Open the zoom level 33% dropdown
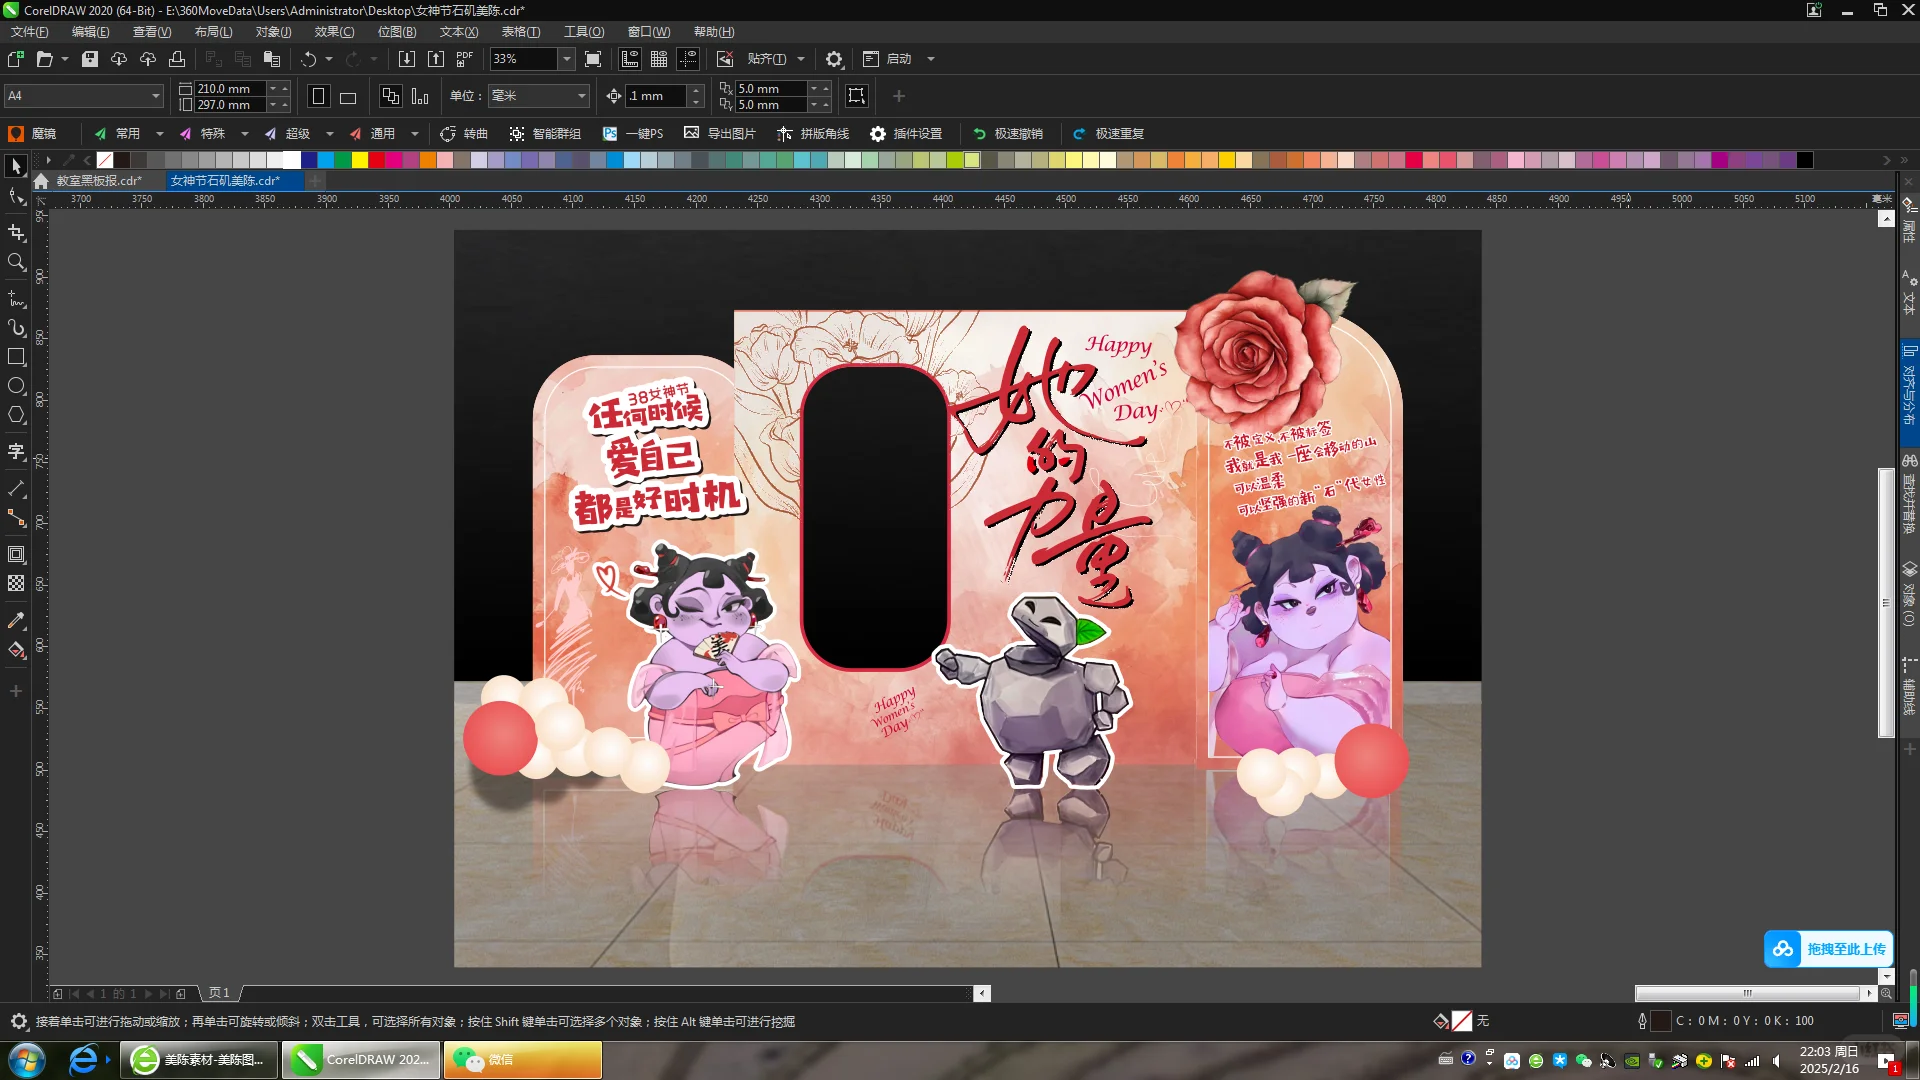1920x1080 pixels. pos(567,59)
